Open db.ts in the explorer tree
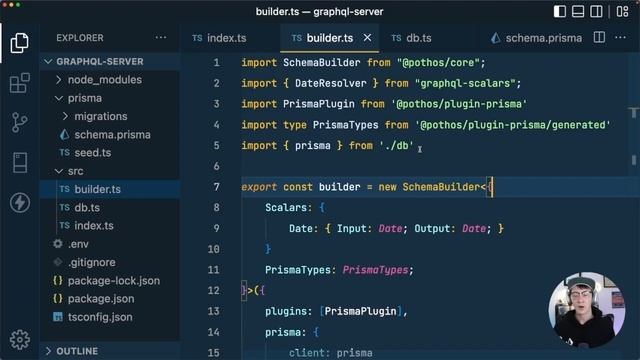640x360 pixels. click(110, 207)
